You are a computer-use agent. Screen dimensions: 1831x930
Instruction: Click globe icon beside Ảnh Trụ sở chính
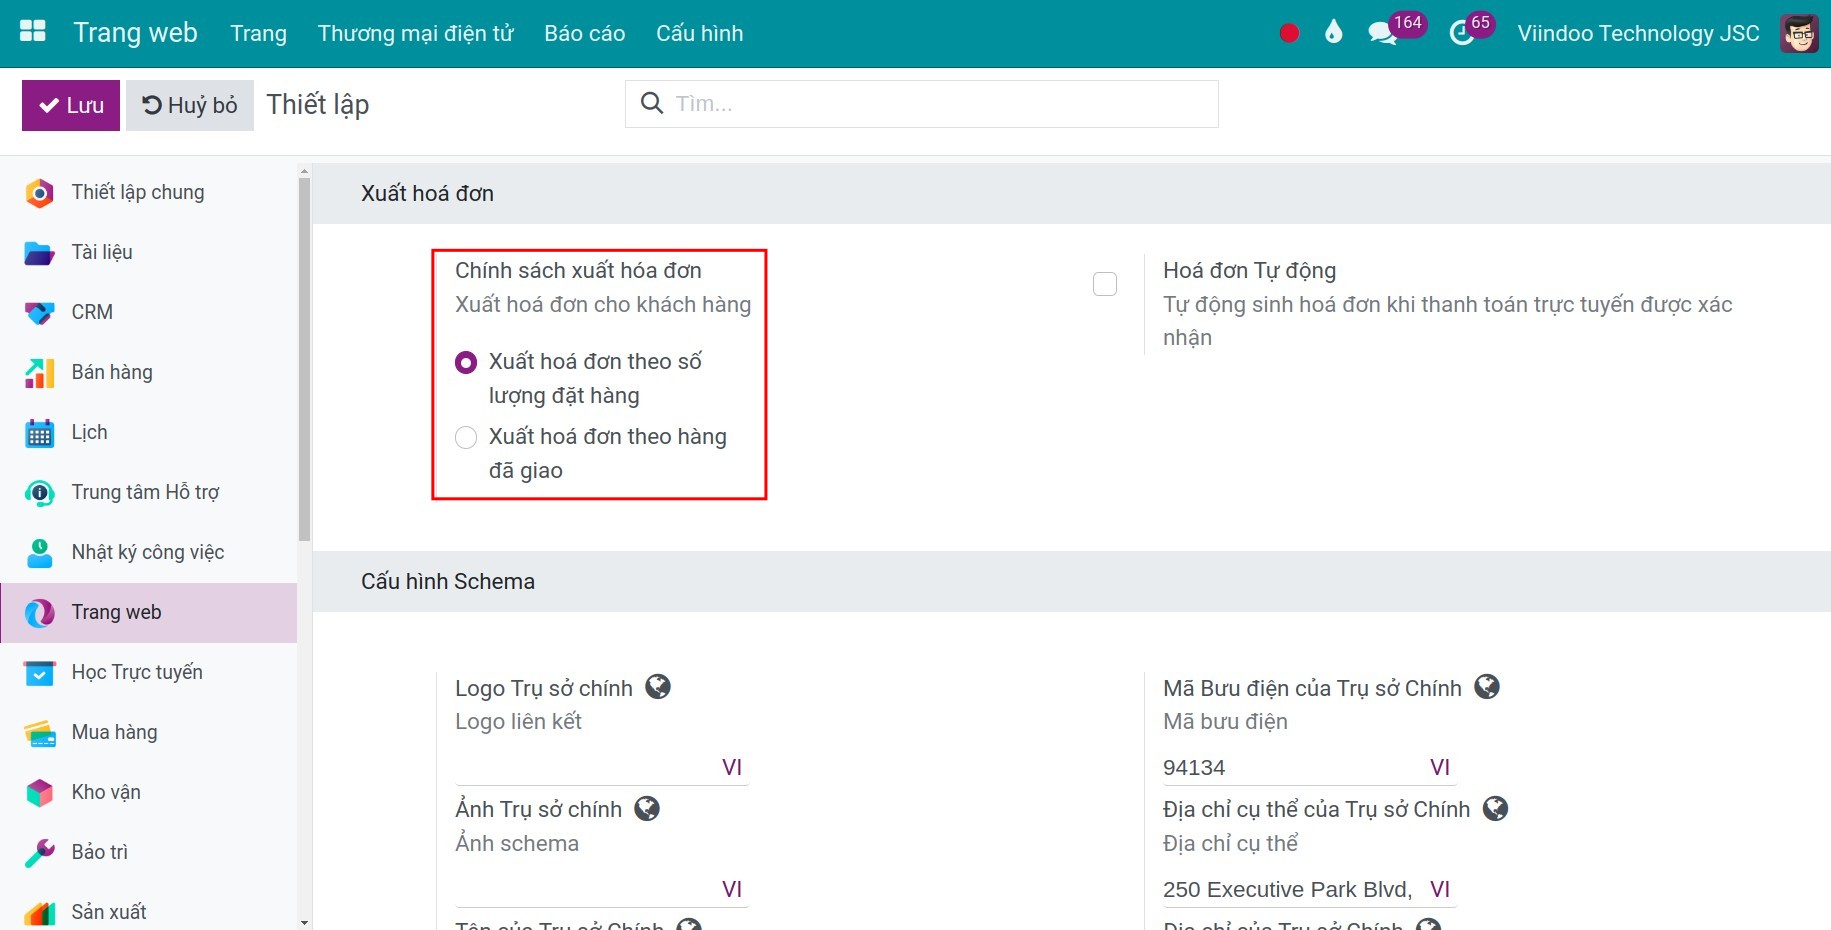point(647,808)
